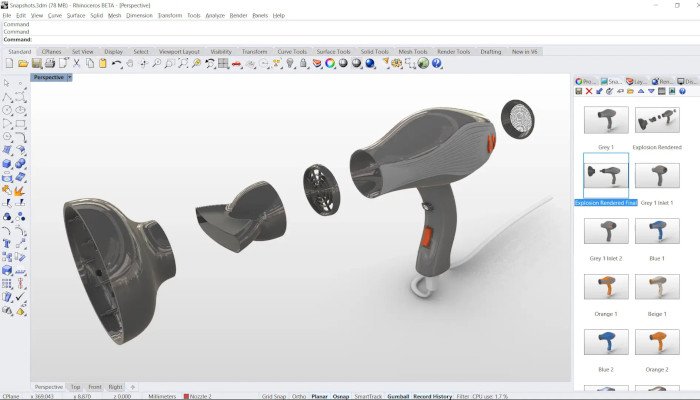This screenshot has width=700, height=400.
Task: Open the Nozzle 2 layer selector
Action: 200,396
